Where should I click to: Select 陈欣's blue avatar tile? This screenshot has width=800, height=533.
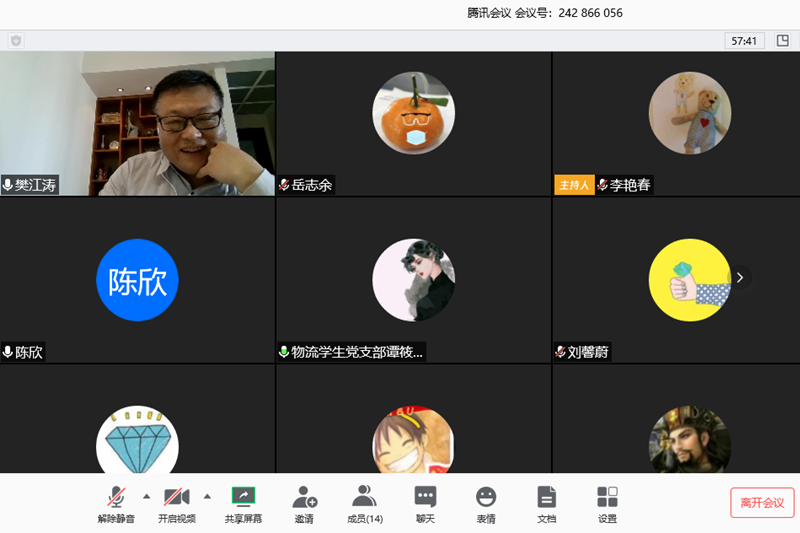click(137, 280)
